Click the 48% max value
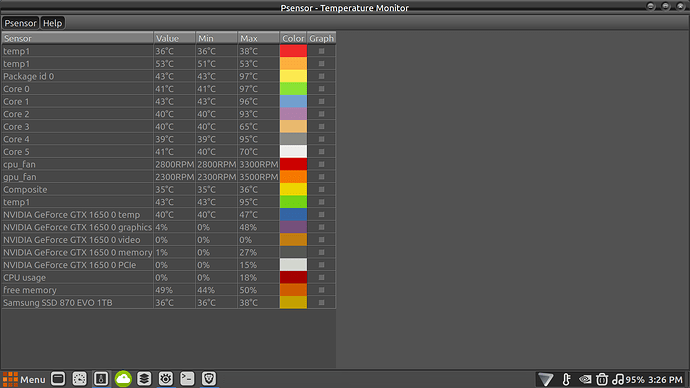Image resolution: width=690 pixels, height=388 pixels. pos(248,227)
